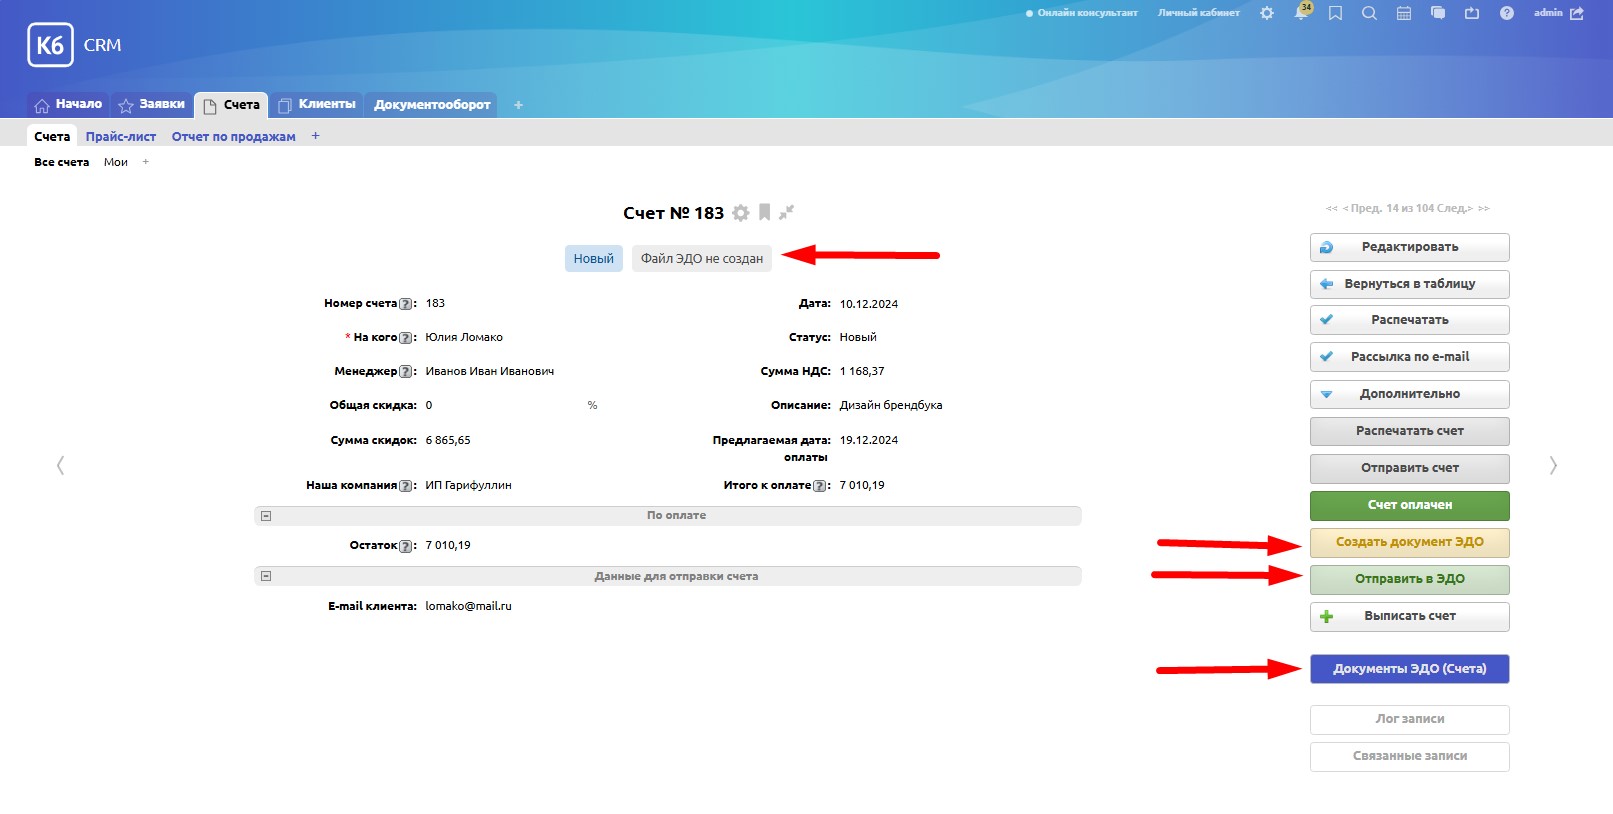Screen dimensions: 1613x814
Task: Expand the Дополнительно dropdown button
Action: click(1409, 394)
